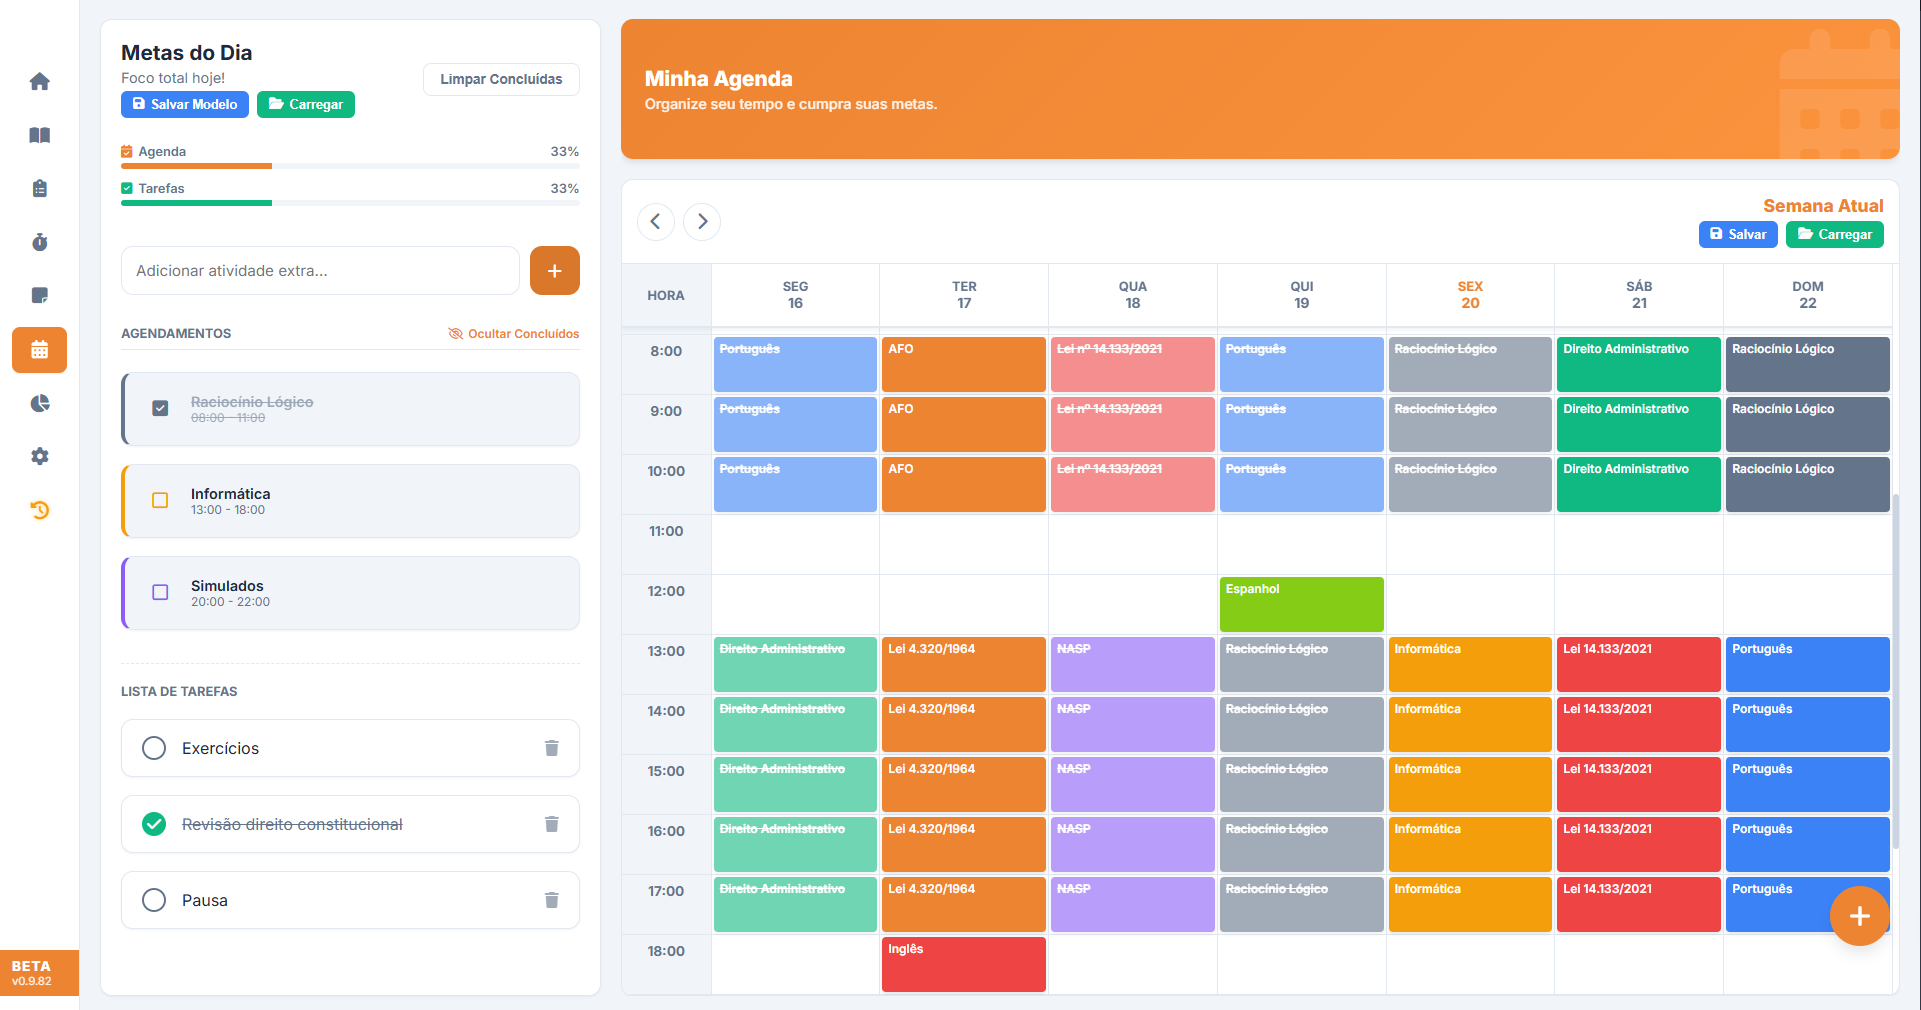Delete the Exercícios task with trash icon

(x=551, y=748)
